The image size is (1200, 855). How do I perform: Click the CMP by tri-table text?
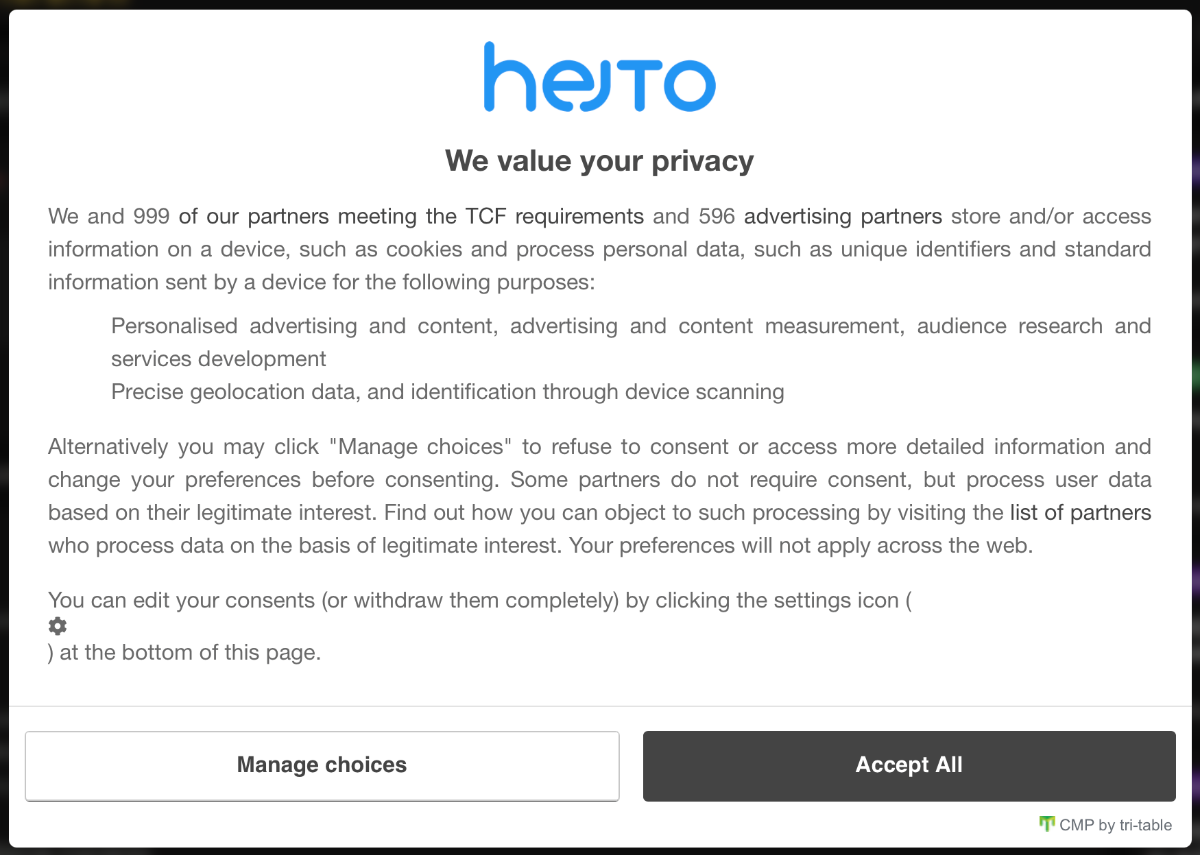coord(1115,825)
